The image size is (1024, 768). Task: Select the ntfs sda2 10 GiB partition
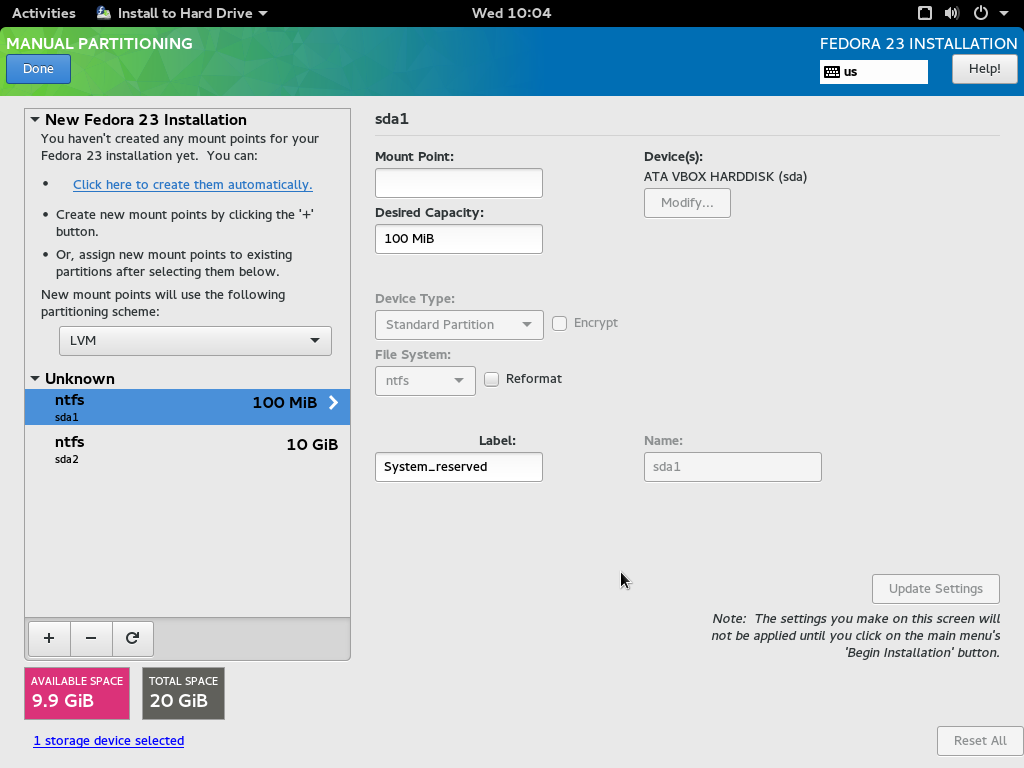pyautogui.click(x=187, y=449)
